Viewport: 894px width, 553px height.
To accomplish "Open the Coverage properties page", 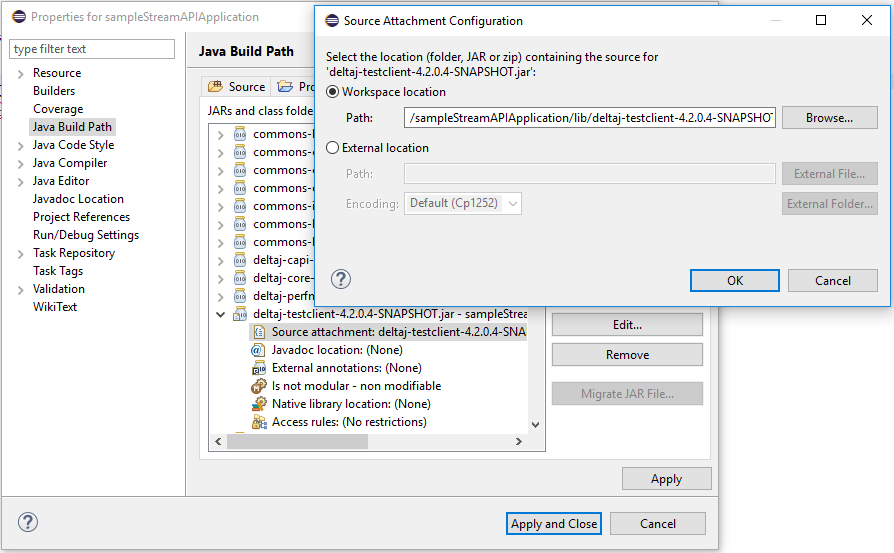I will (x=58, y=109).
